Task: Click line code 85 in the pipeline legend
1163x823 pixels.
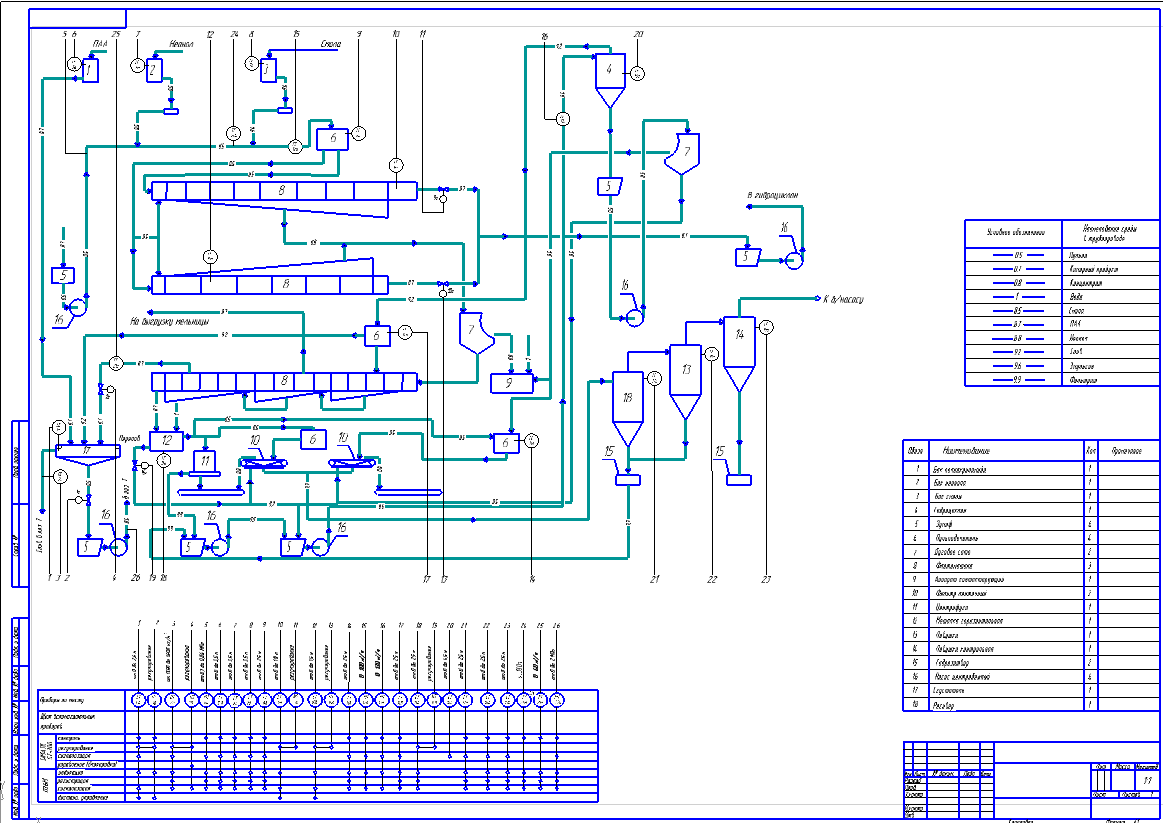Action: (x=1018, y=311)
